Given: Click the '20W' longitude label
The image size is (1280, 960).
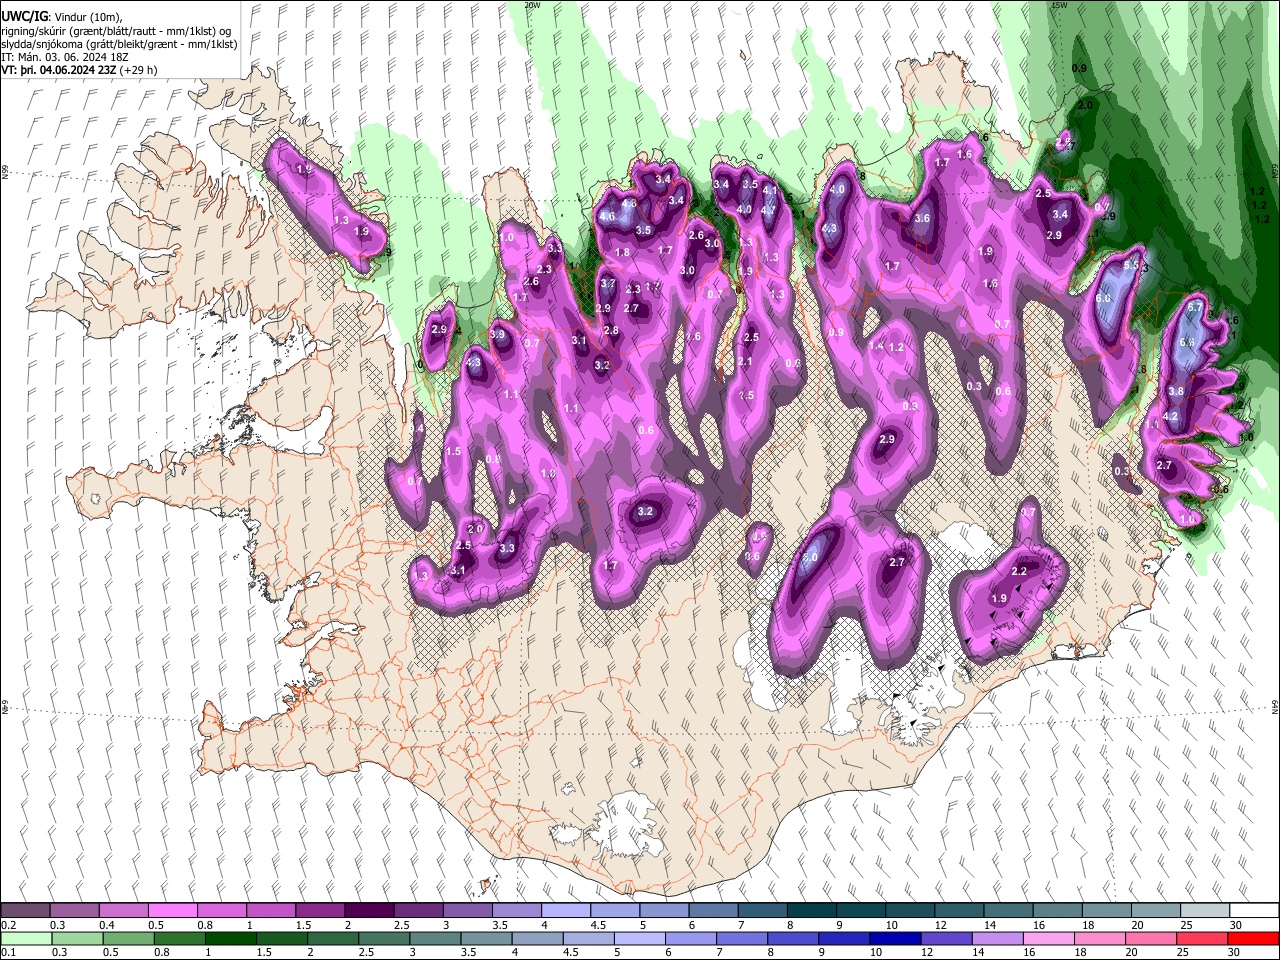Looking at the screenshot, I should 532,5.
